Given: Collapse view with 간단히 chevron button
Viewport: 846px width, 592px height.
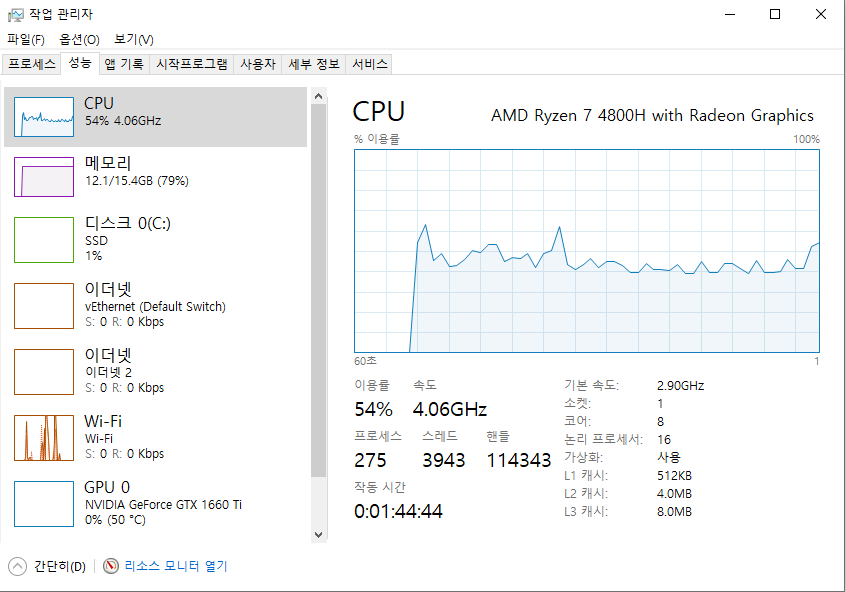Looking at the screenshot, I should point(17,566).
